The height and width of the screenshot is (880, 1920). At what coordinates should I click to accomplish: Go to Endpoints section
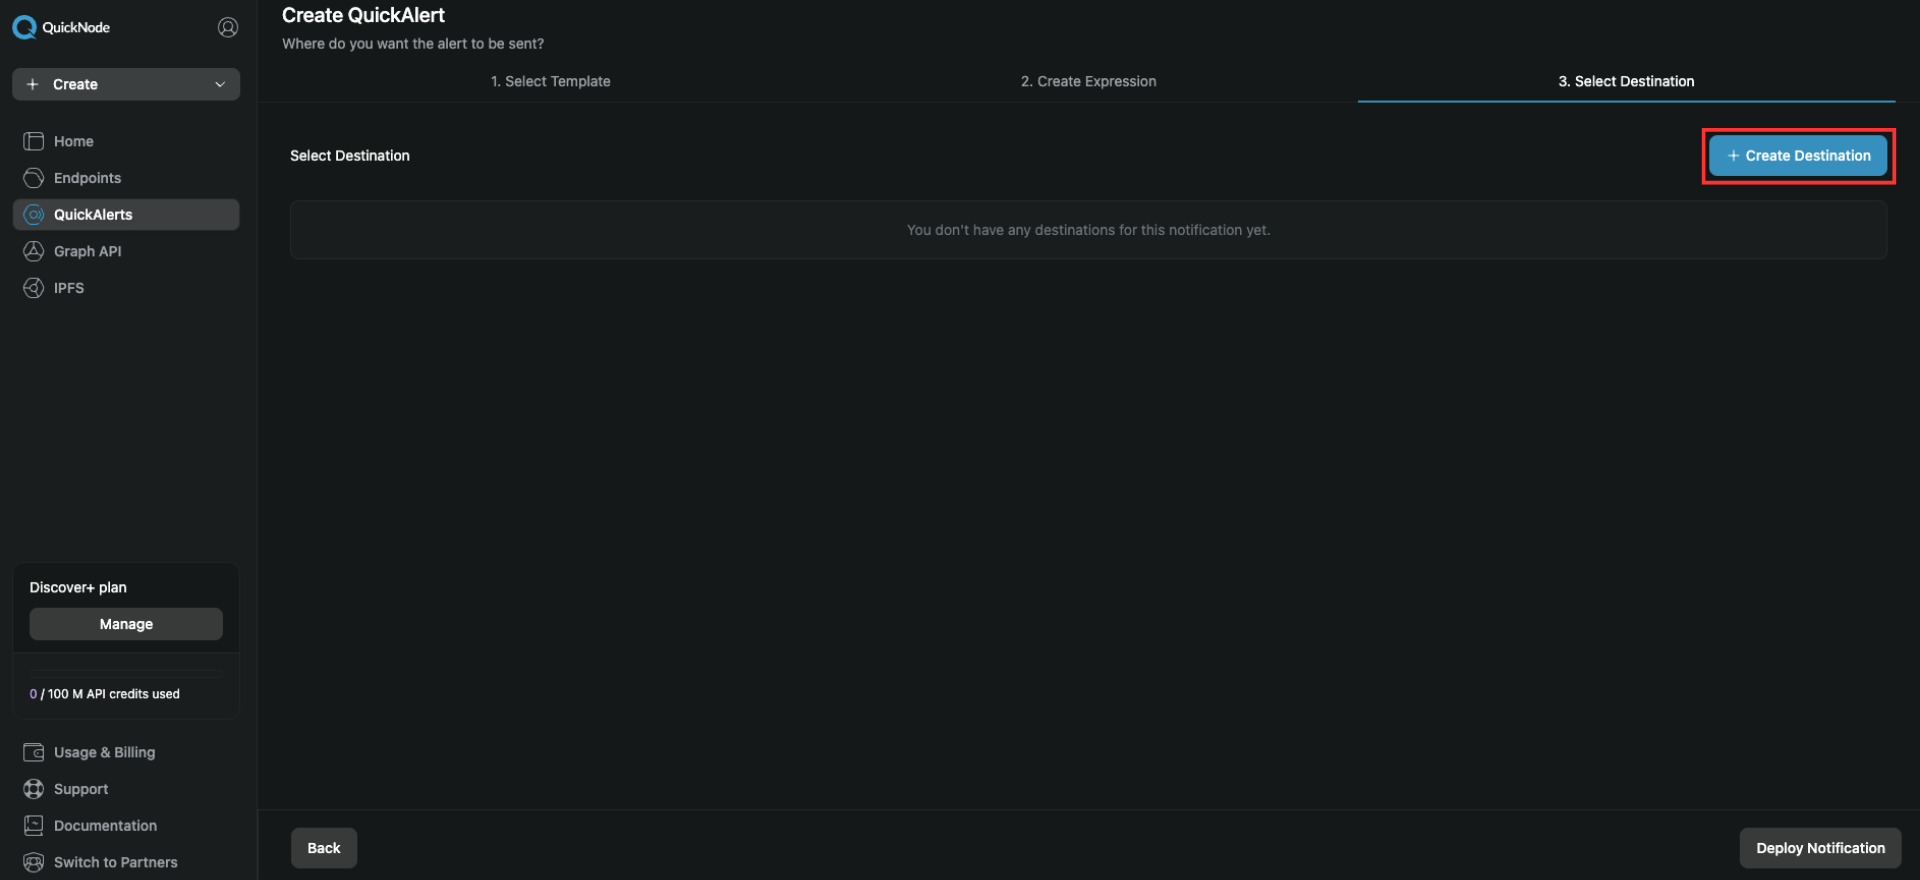pyautogui.click(x=126, y=178)
